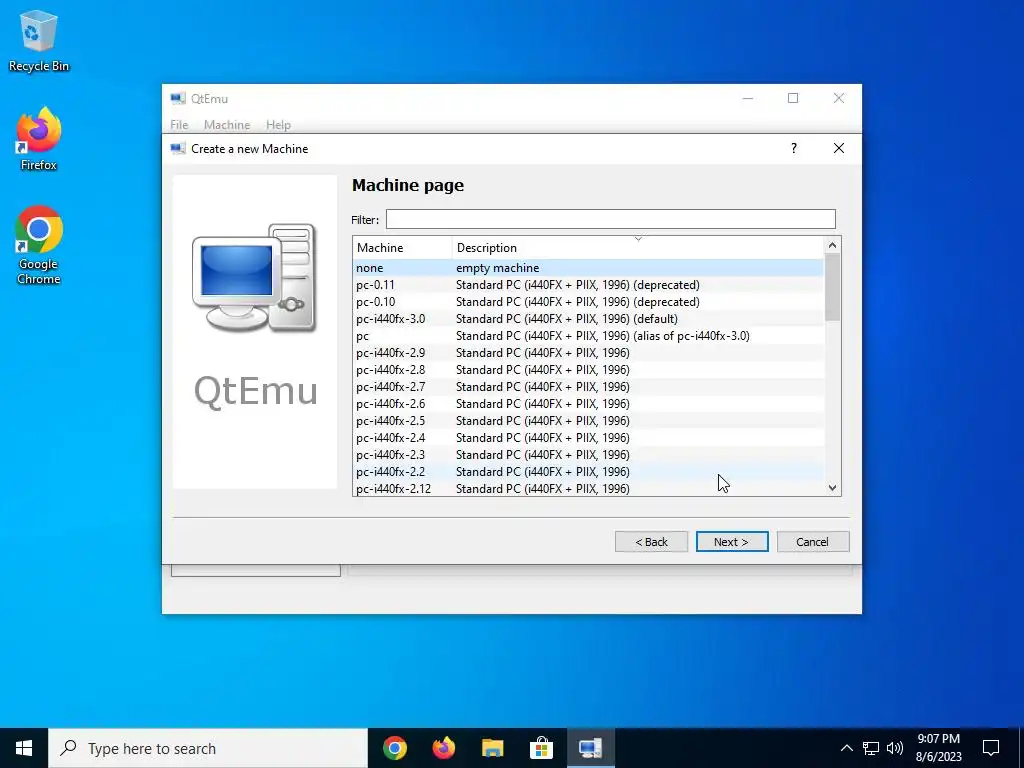
Task: Open the File menu in QtEmu
Action: (179, 125)
